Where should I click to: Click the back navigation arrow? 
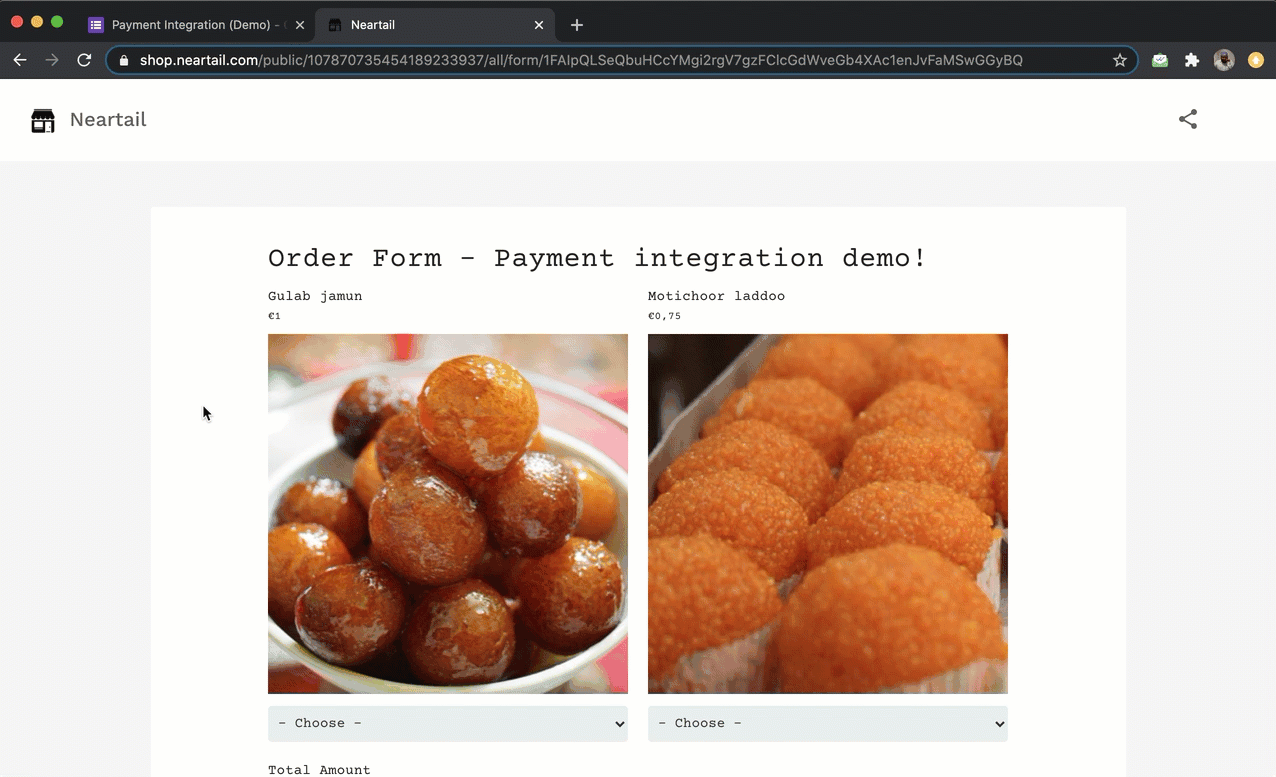click(20, 60)
